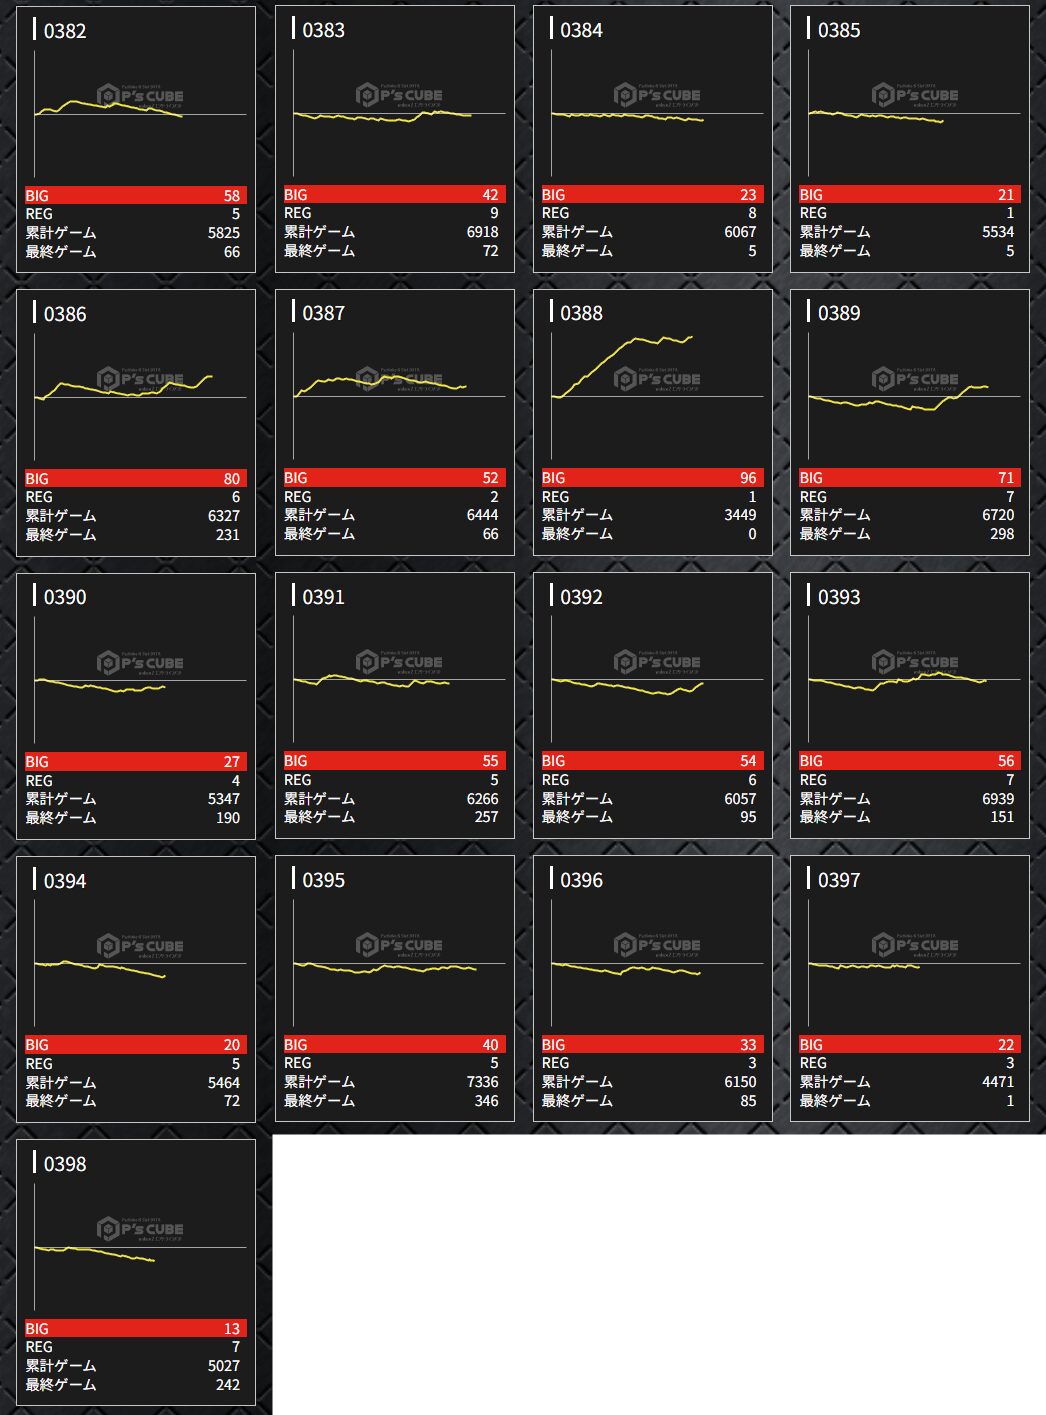
Task: Open the graph for machine 0398
Action: pyautogui.click(x=140, y=1247)
